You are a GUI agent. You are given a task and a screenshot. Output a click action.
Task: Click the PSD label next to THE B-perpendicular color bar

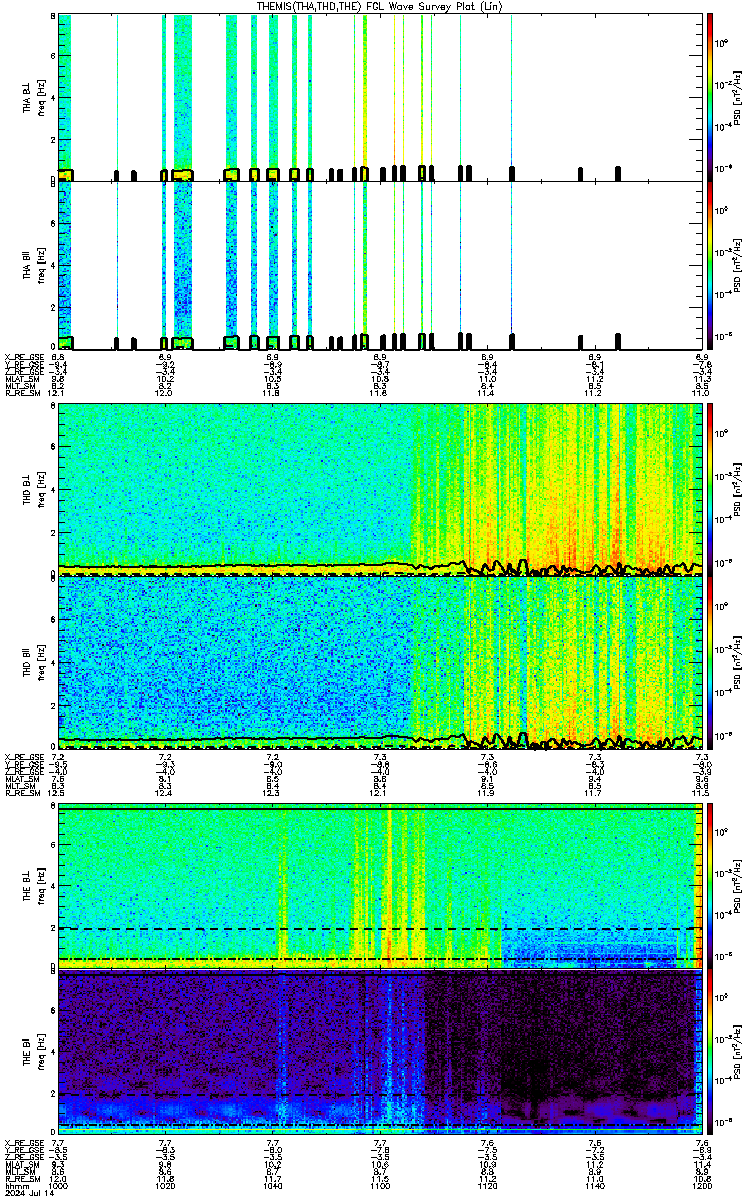click(738, 886)
